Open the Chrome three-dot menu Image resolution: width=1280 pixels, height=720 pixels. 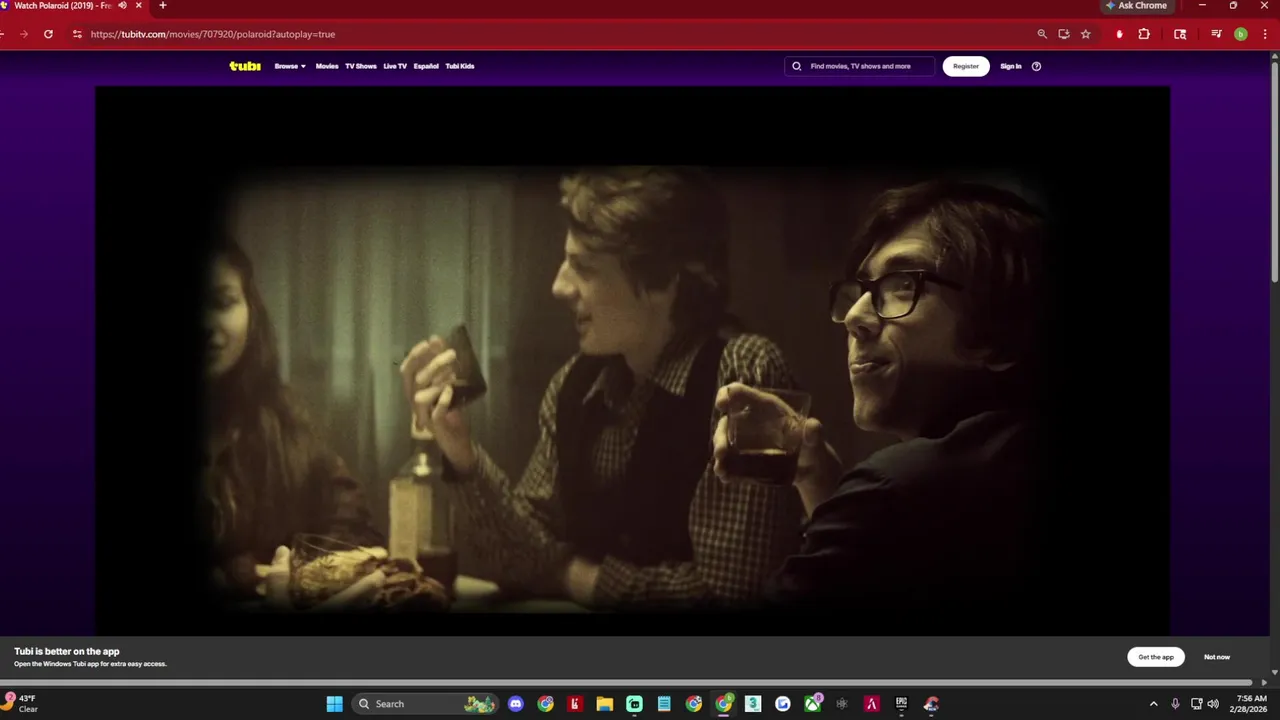point(1265,34)
